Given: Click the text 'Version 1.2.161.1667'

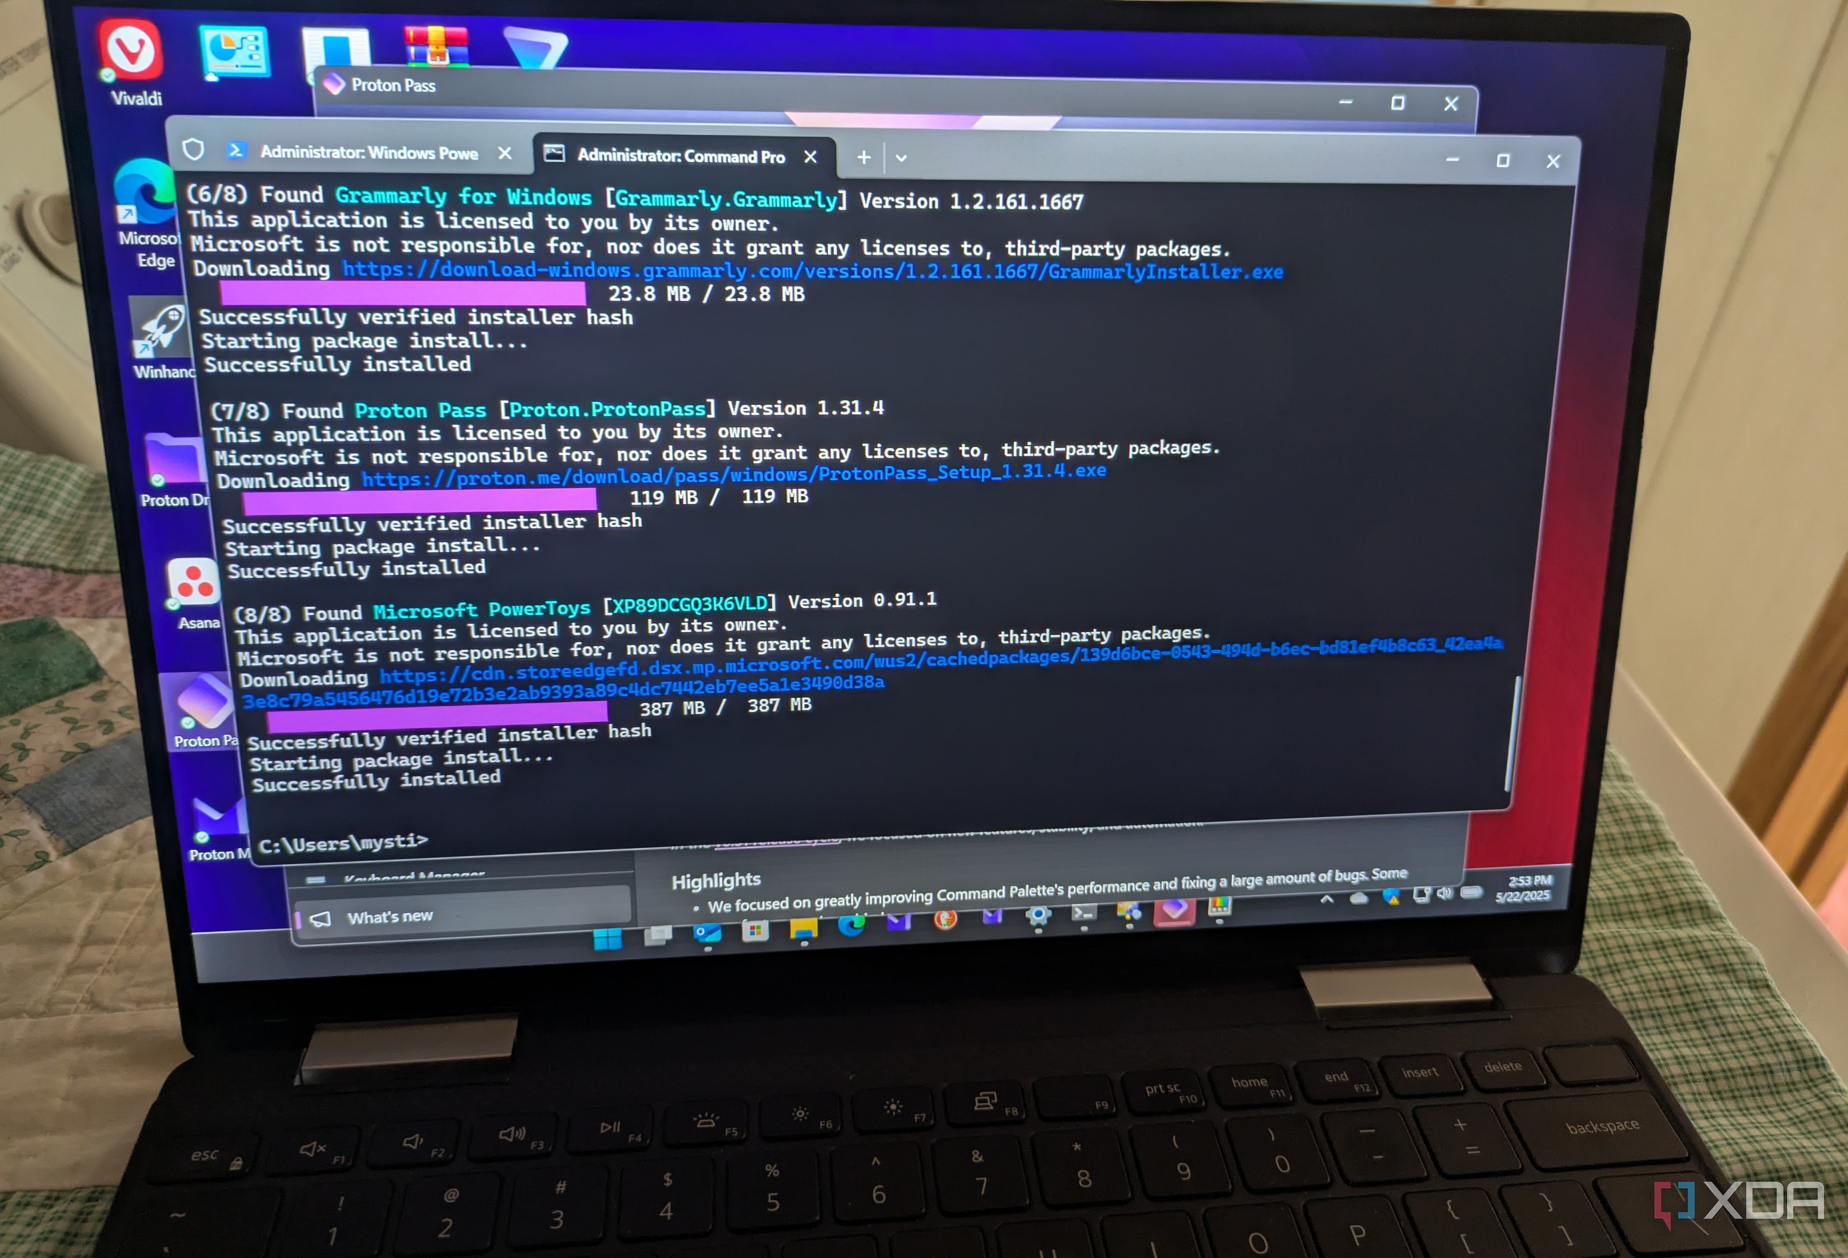Looking at the screenshot, I should pos(971,201).
